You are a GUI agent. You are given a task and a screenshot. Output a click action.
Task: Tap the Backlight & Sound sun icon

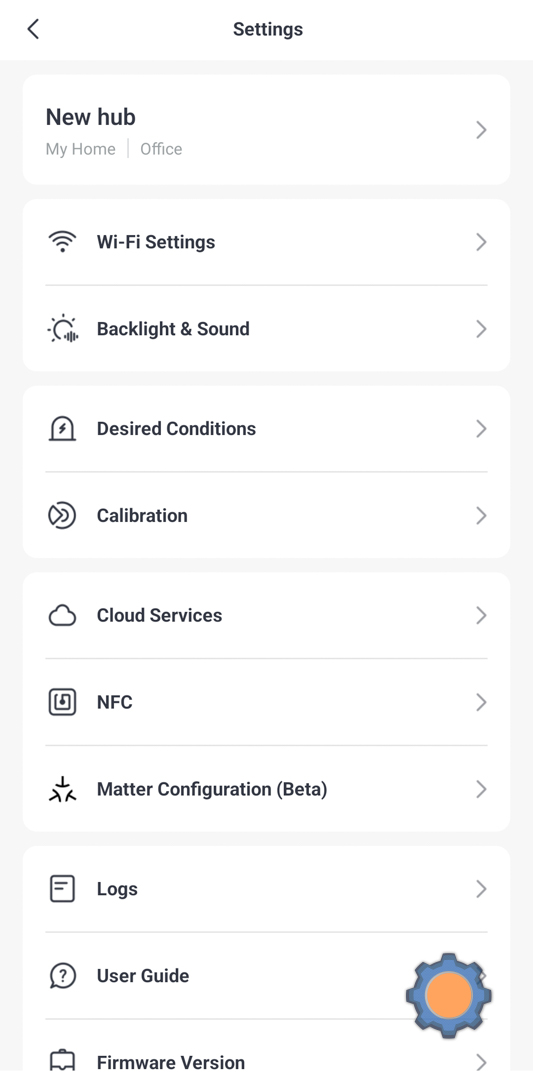pyautogui.click(x=63, y=329)
